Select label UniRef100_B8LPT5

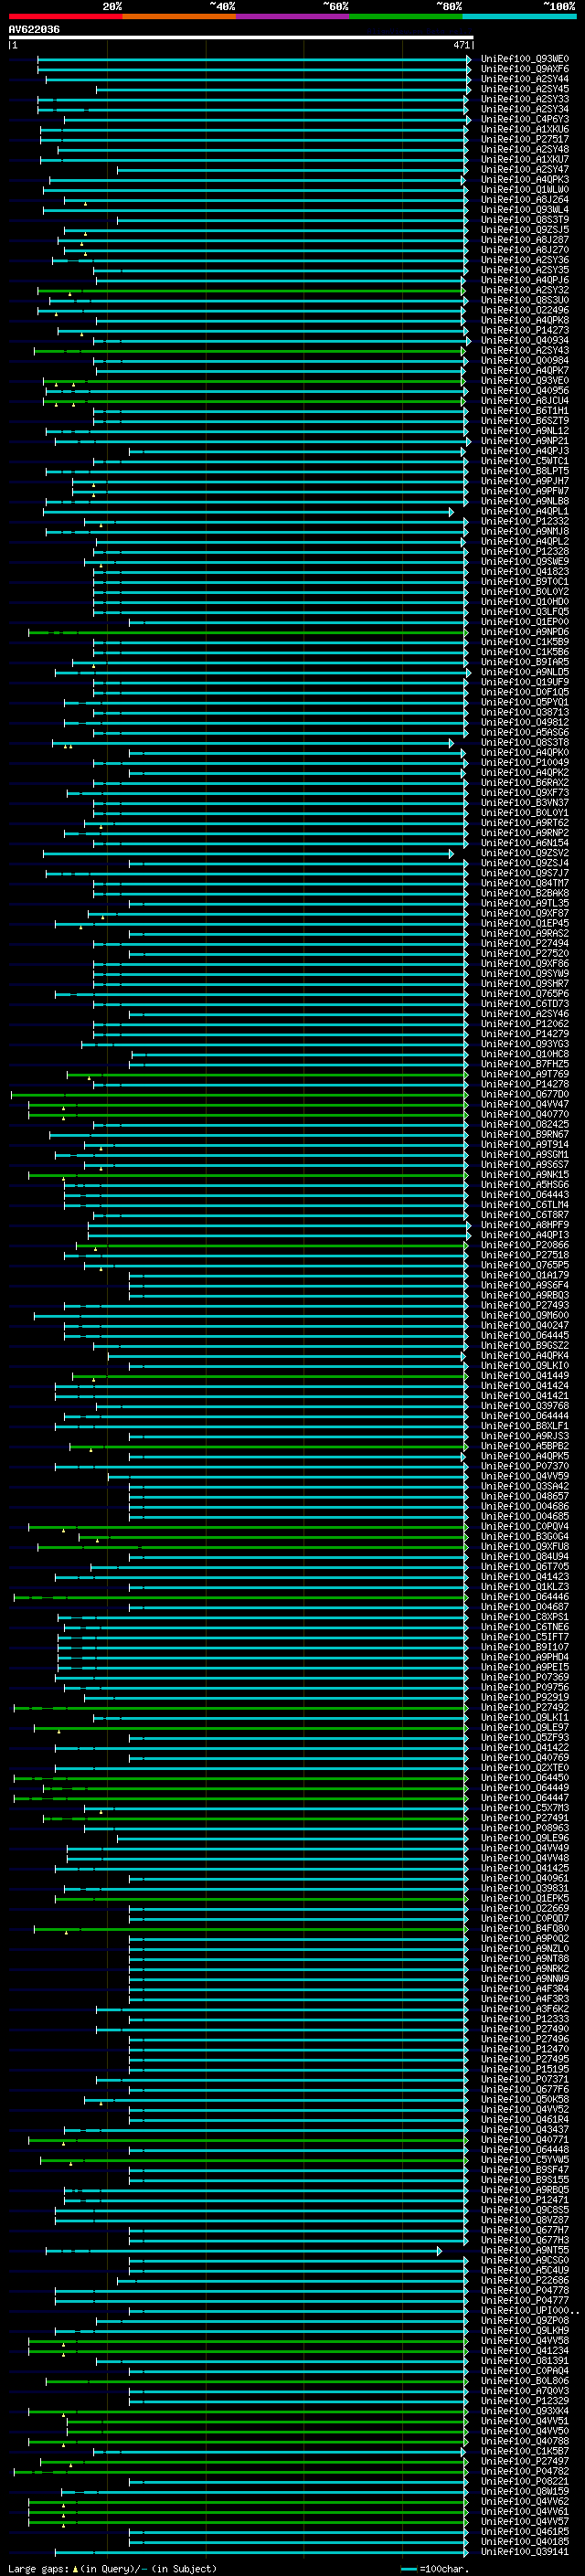[525, 471]
